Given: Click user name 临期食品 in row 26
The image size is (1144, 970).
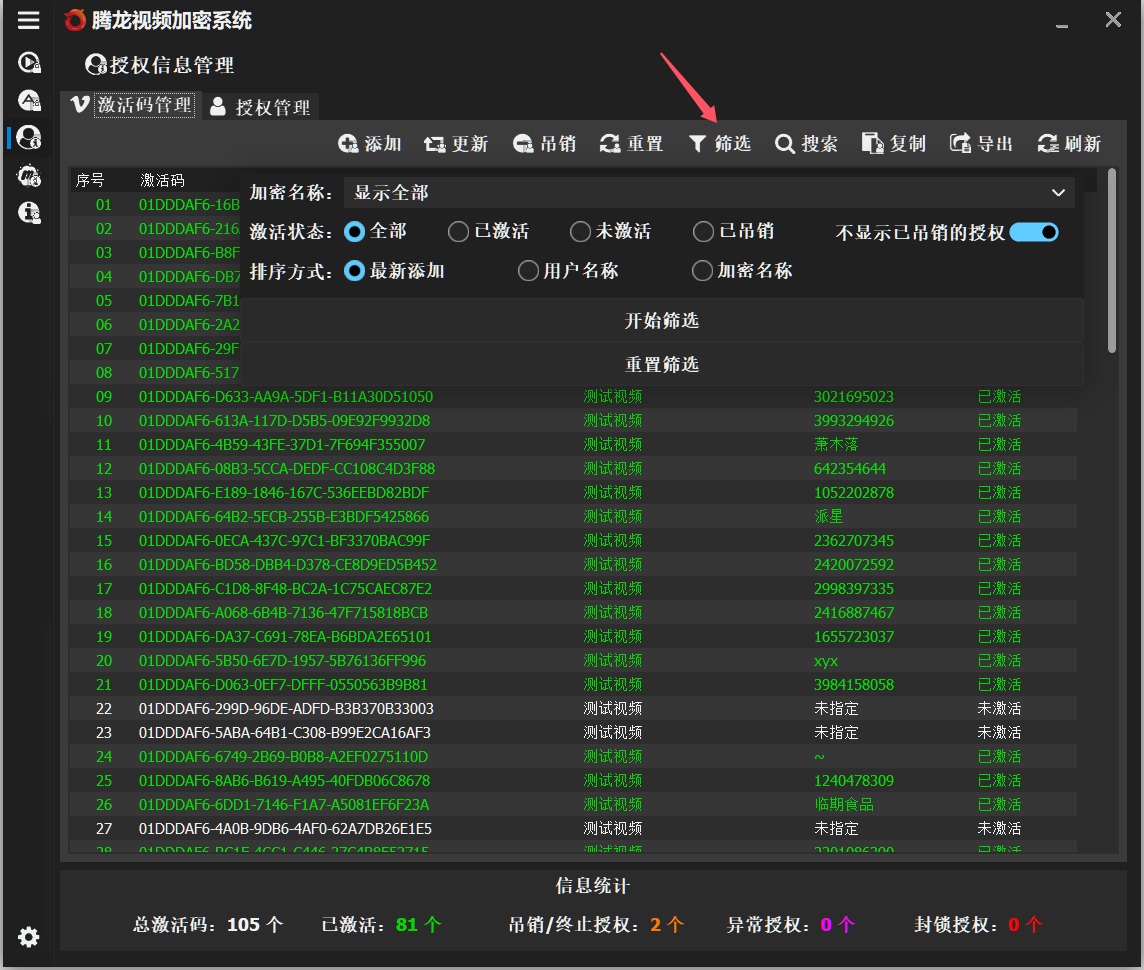Looking at the screenshot, I should coord(844,804).
